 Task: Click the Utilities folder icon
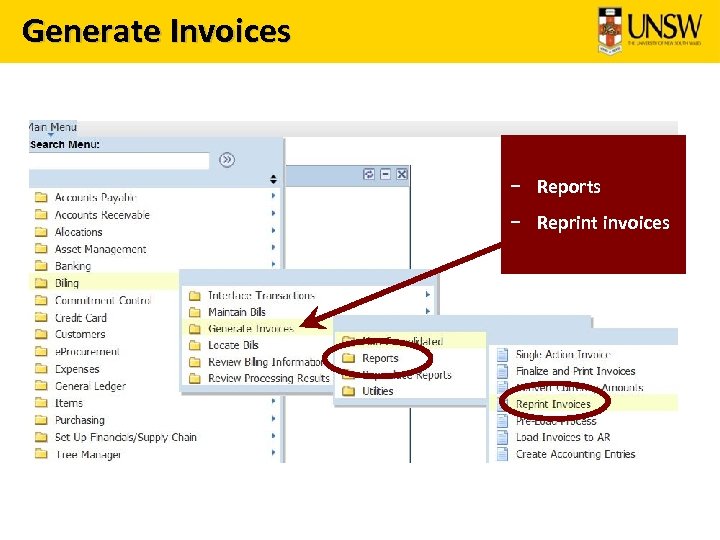349,391
